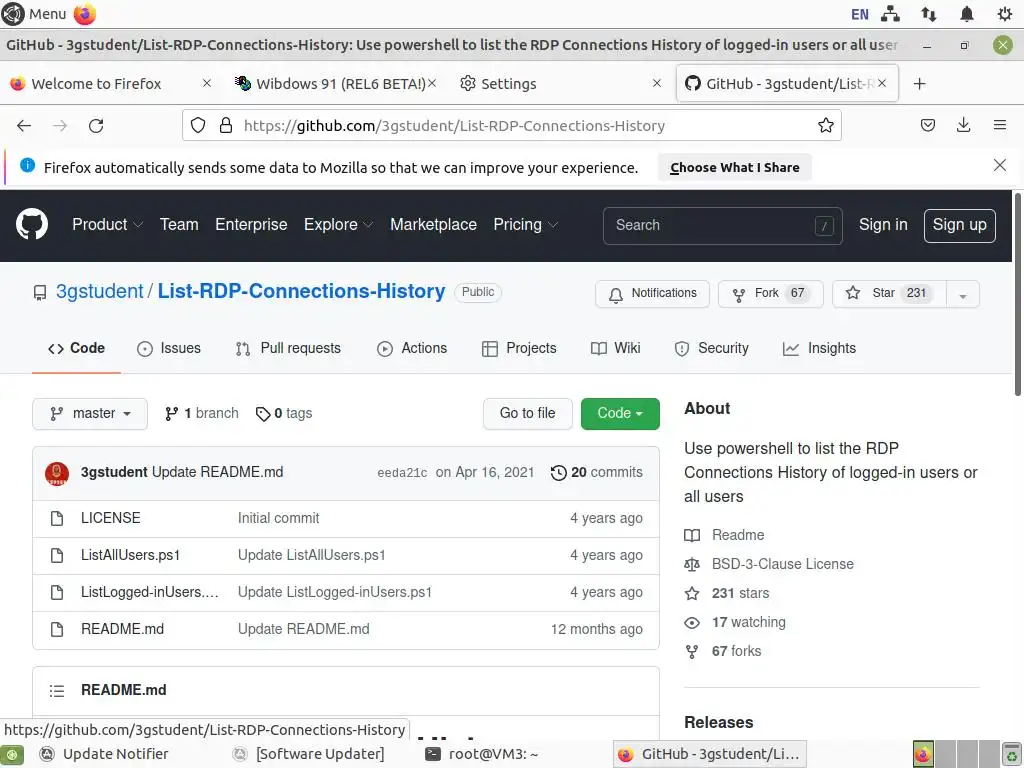The width and height of the screenshot is (1024, 768).
Task: Open the Firefox hamburger menu
Action: tap(999, 125)
